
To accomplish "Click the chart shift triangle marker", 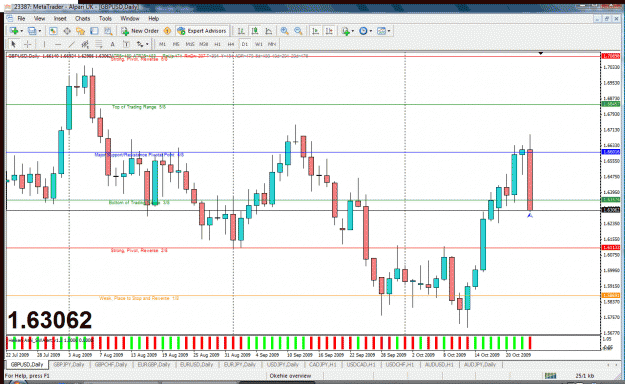I will 541,53.
